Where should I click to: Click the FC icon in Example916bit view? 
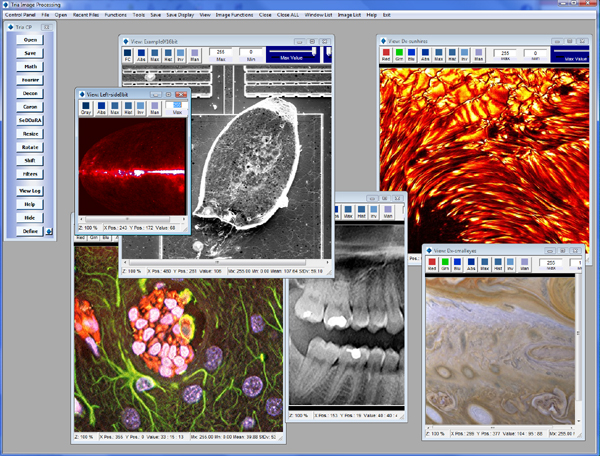click(x=128, y=53)
